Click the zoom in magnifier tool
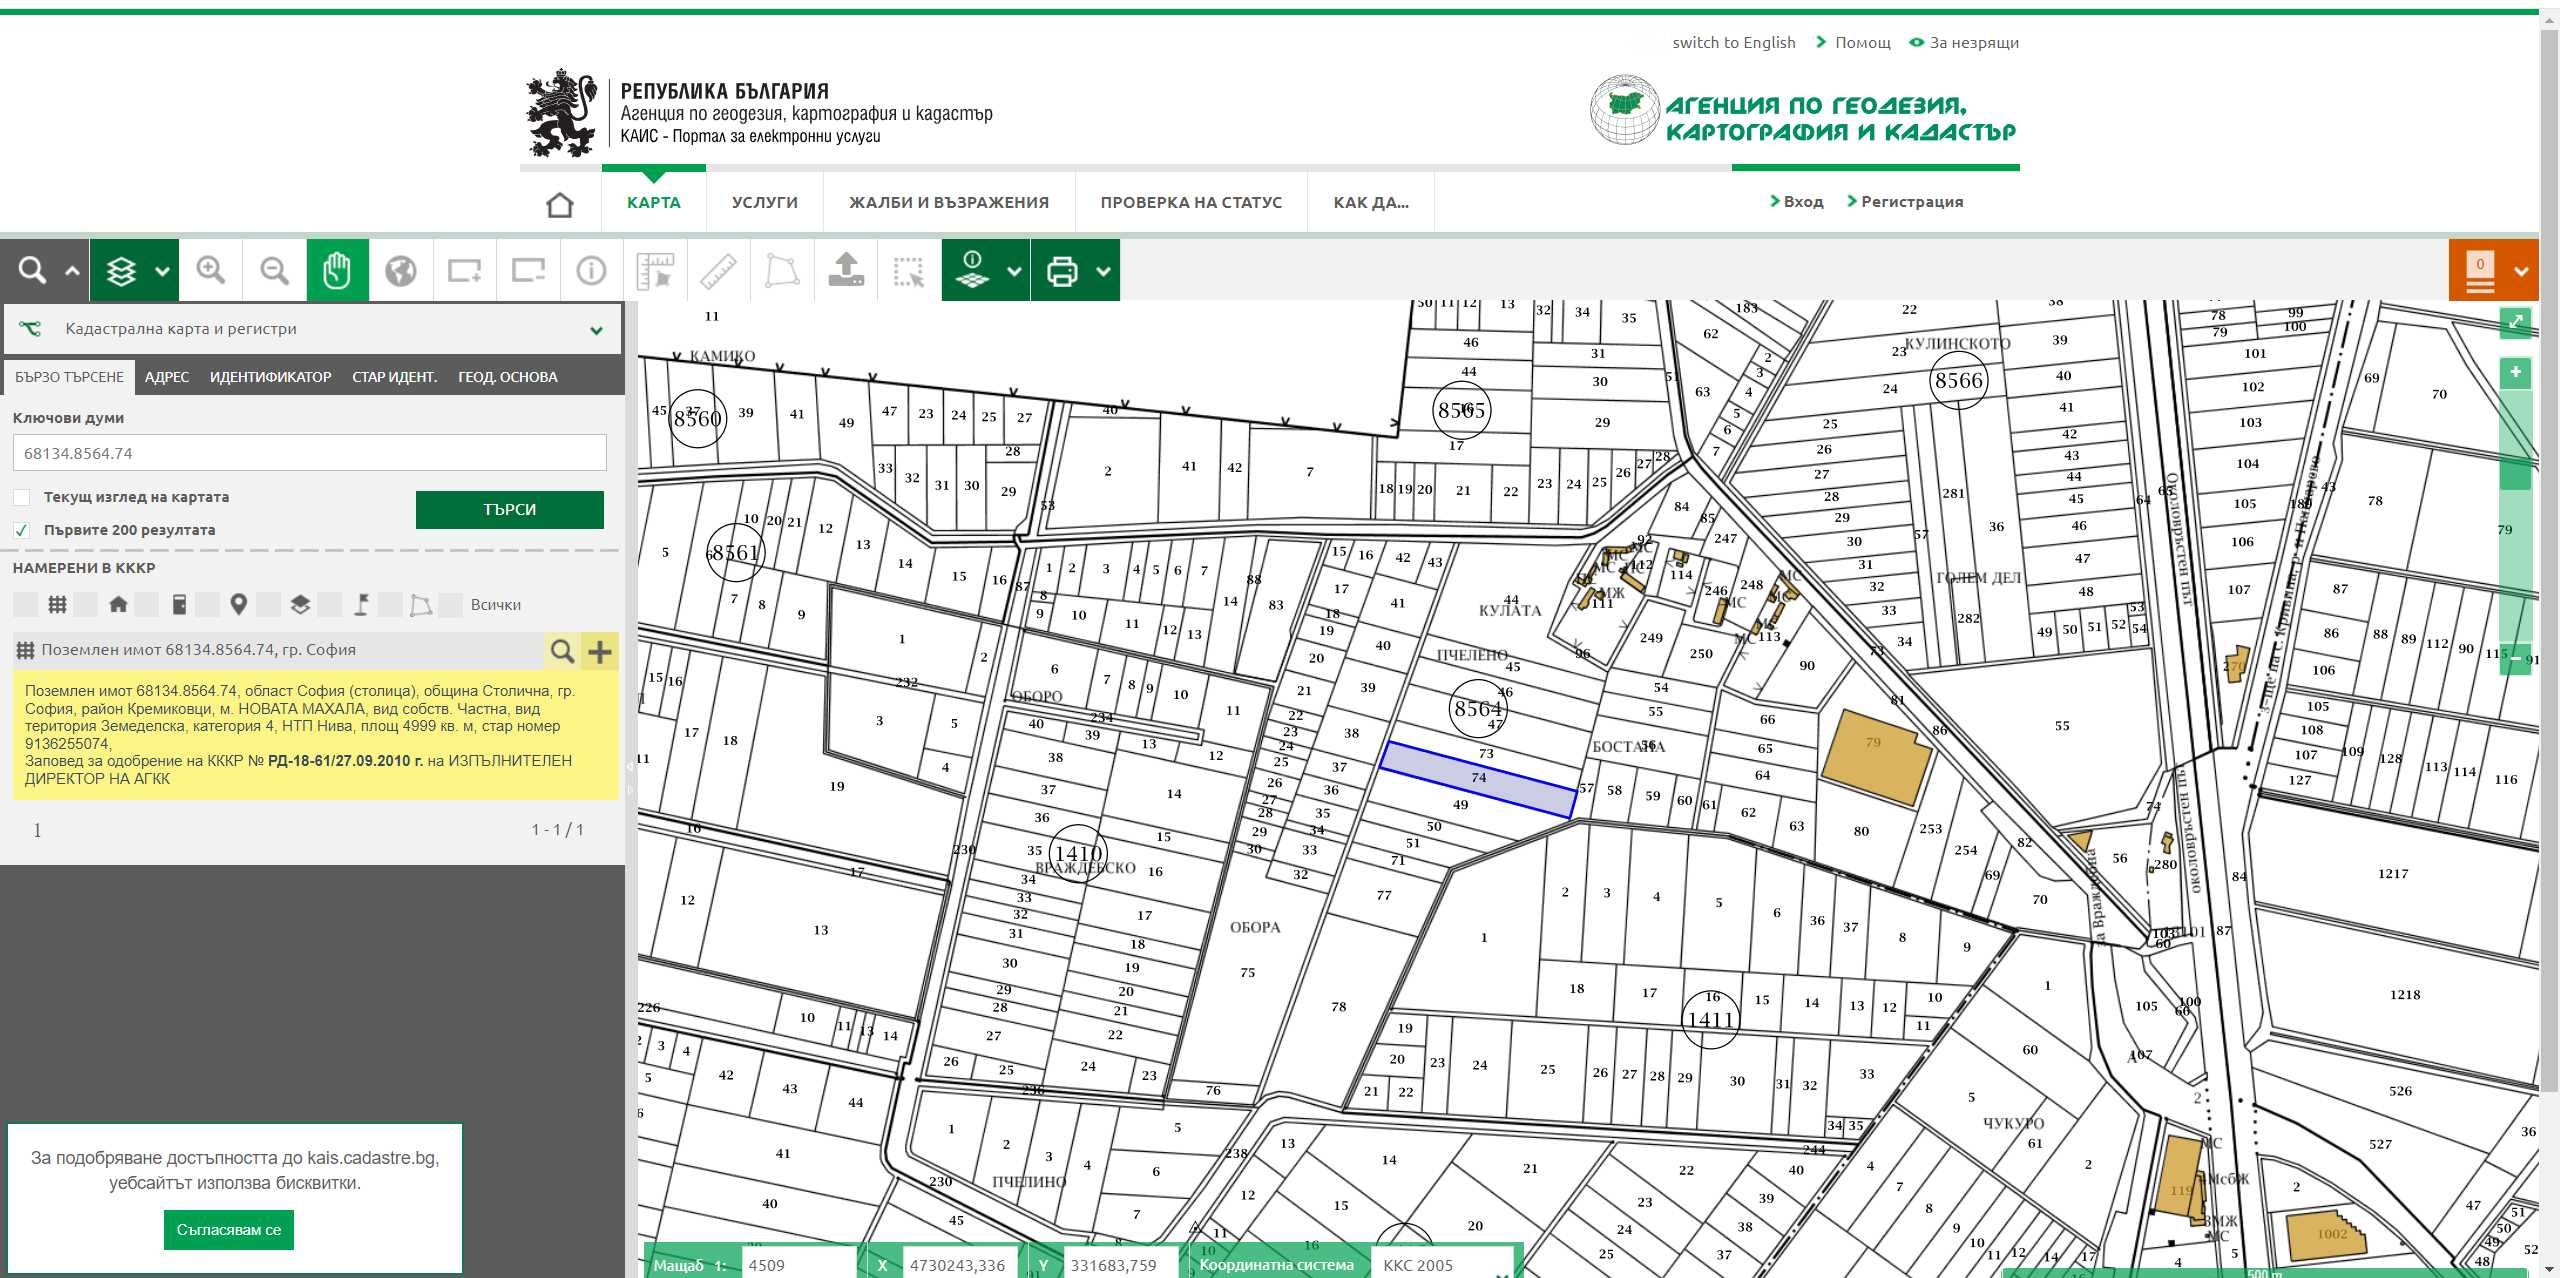 [210, 270]
